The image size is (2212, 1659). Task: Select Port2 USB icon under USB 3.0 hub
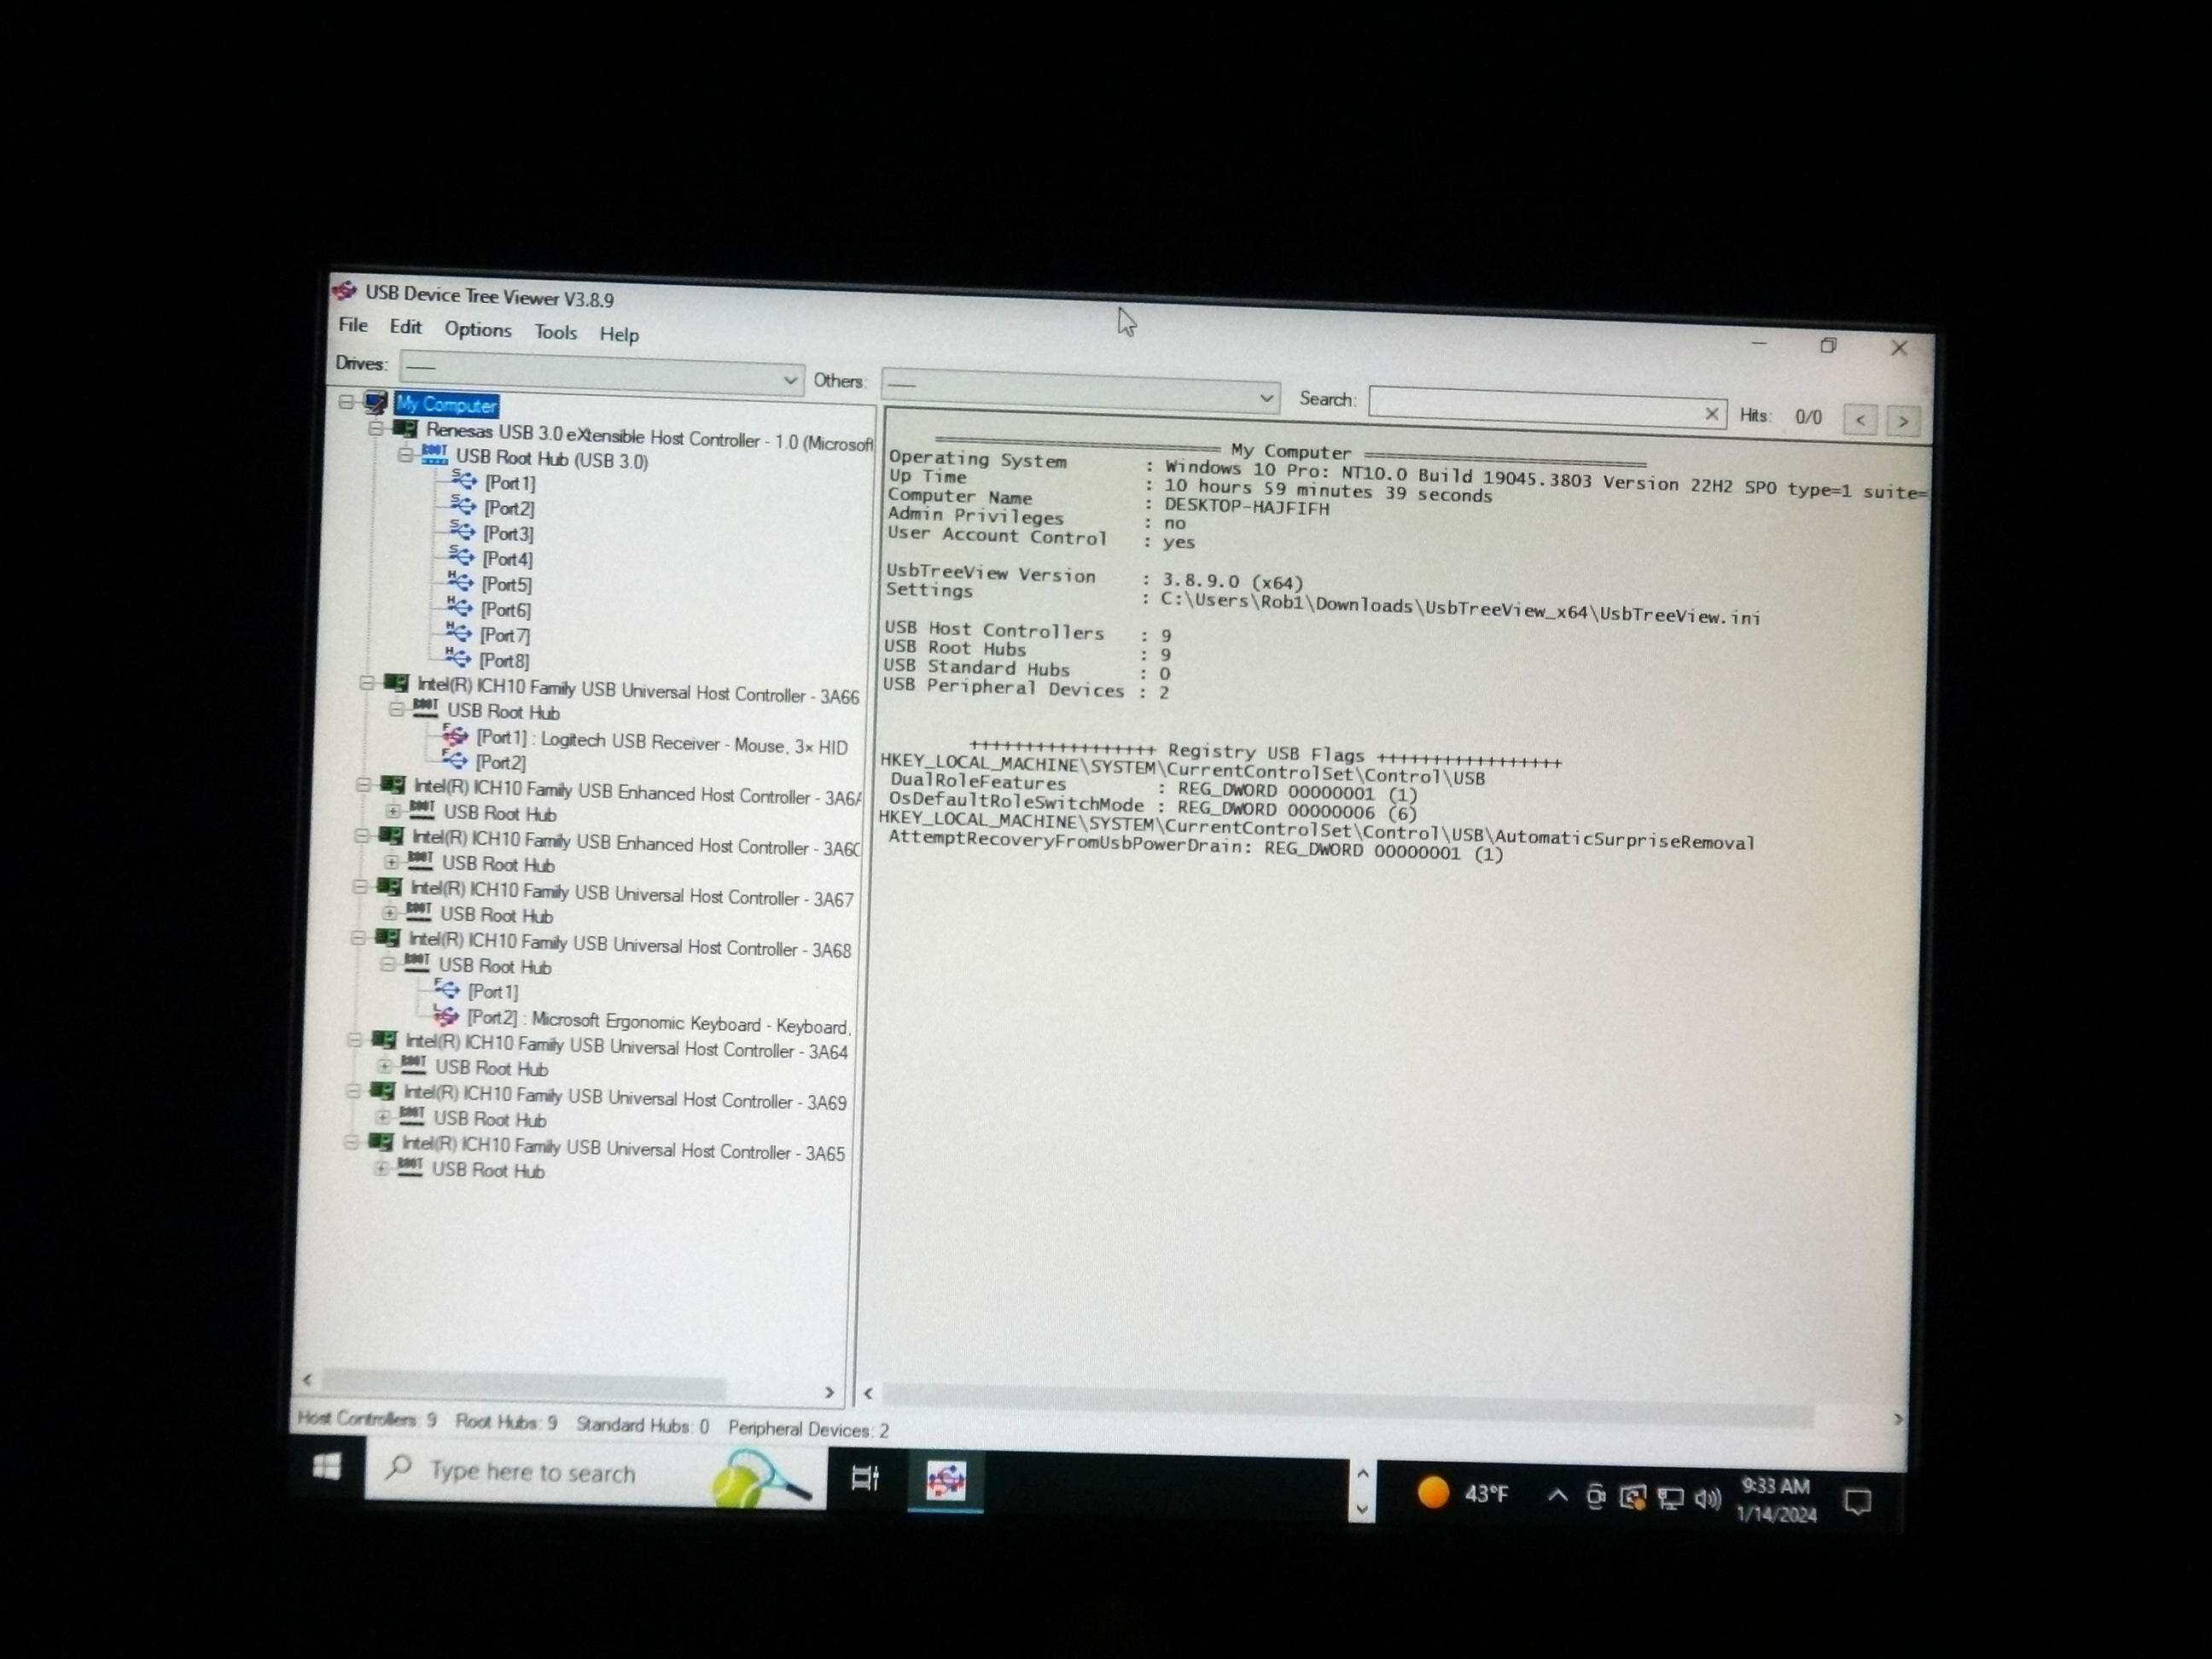(462, 506)
